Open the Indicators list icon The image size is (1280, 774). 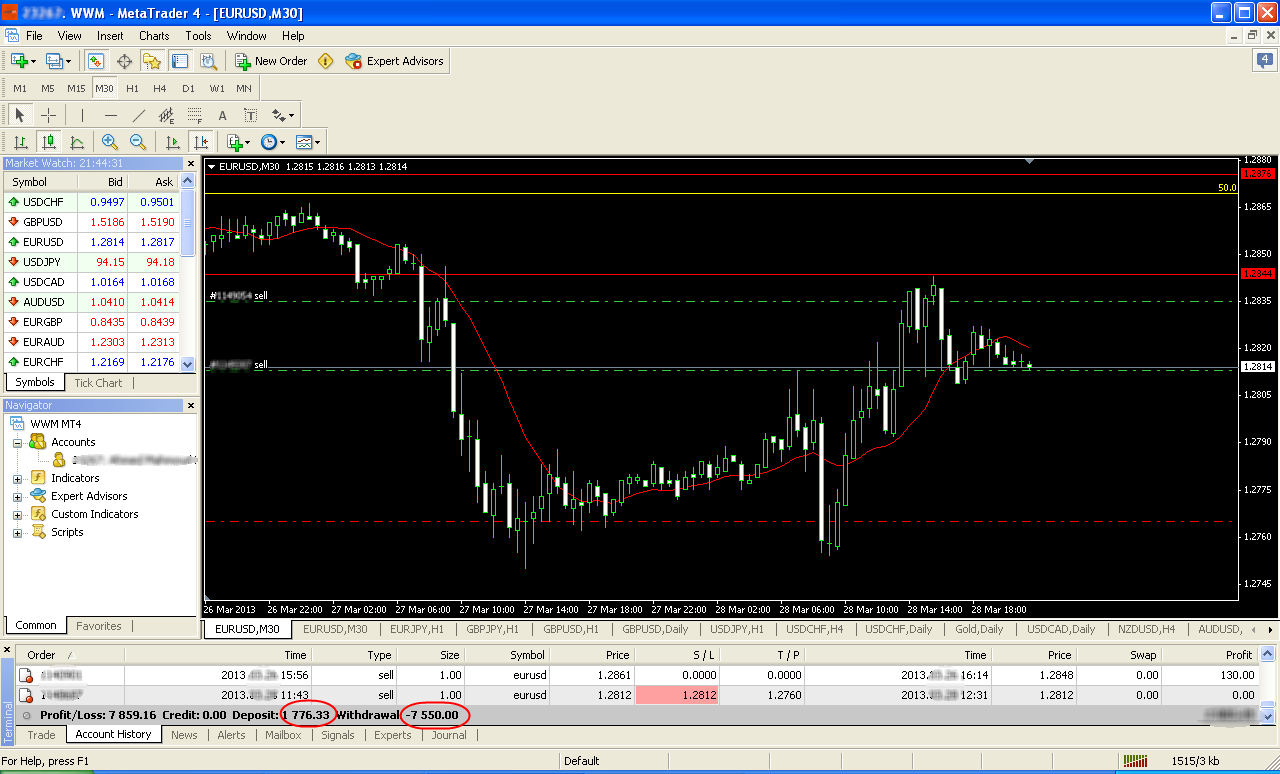pos(234,142)
